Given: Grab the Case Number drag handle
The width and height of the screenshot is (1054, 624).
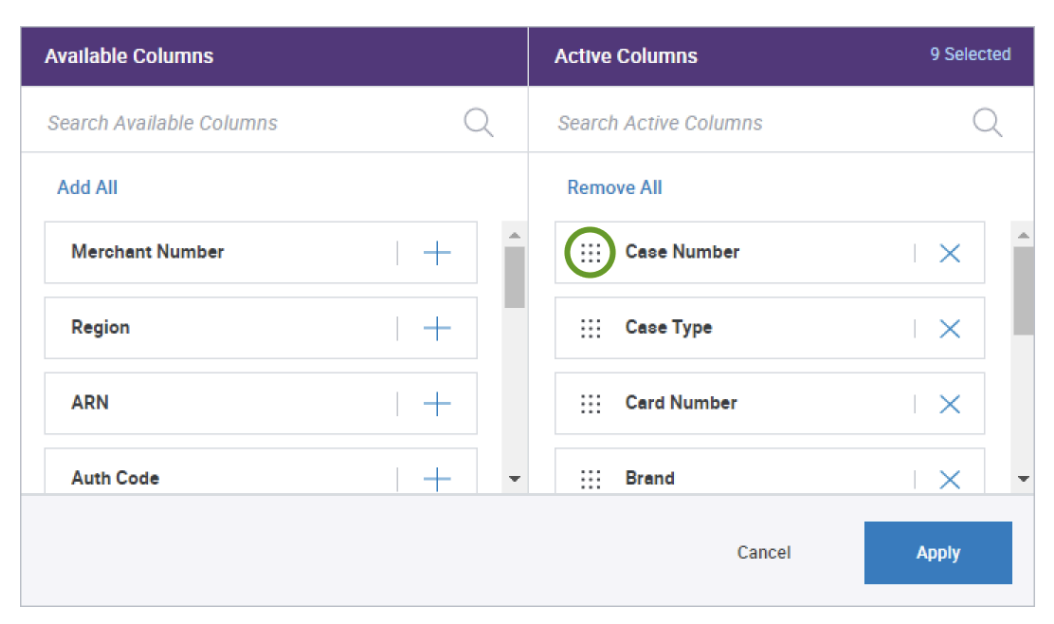Looking at the screenshot, I should click(590, 253).
